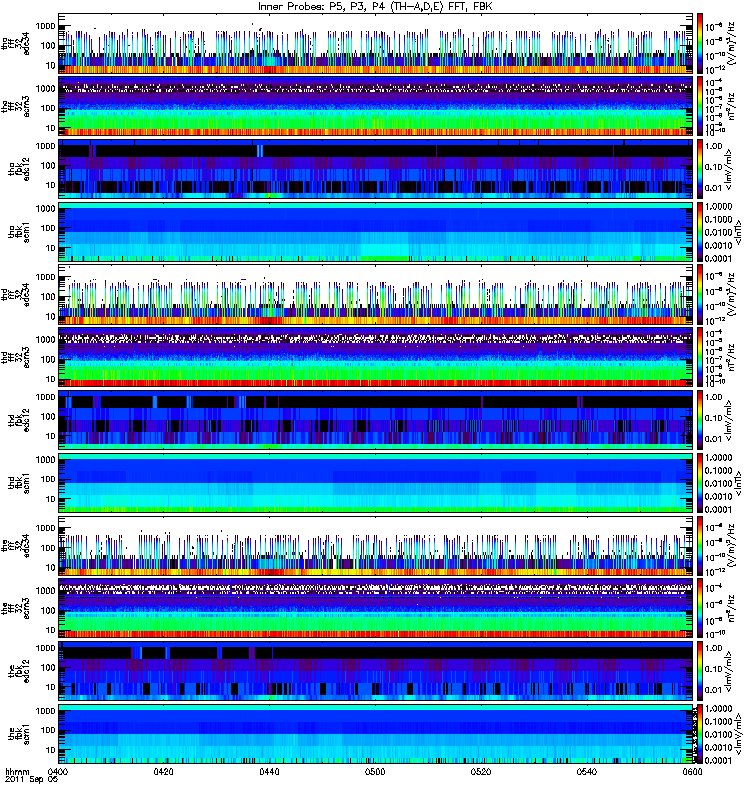Click the '<|nT|>' unit label of tha fbk scm1
The image size is (750, 800).
click(736, 232)
